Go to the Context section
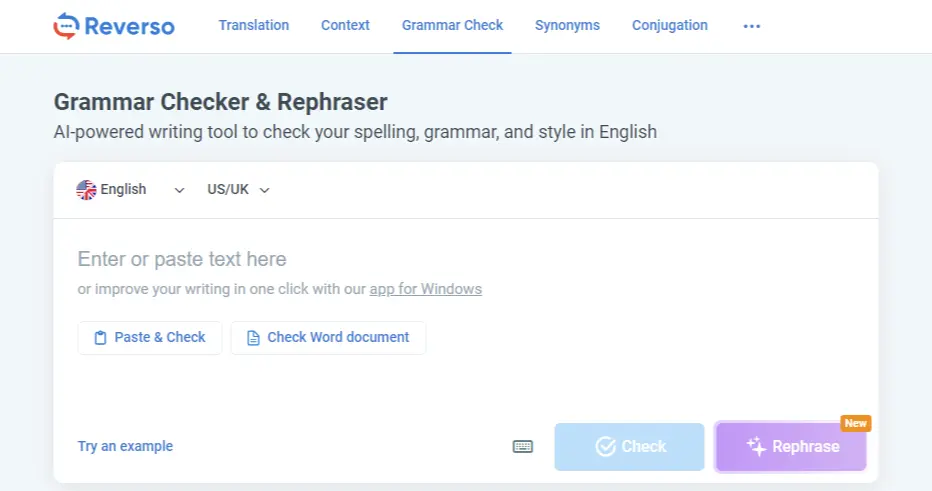 345,26
